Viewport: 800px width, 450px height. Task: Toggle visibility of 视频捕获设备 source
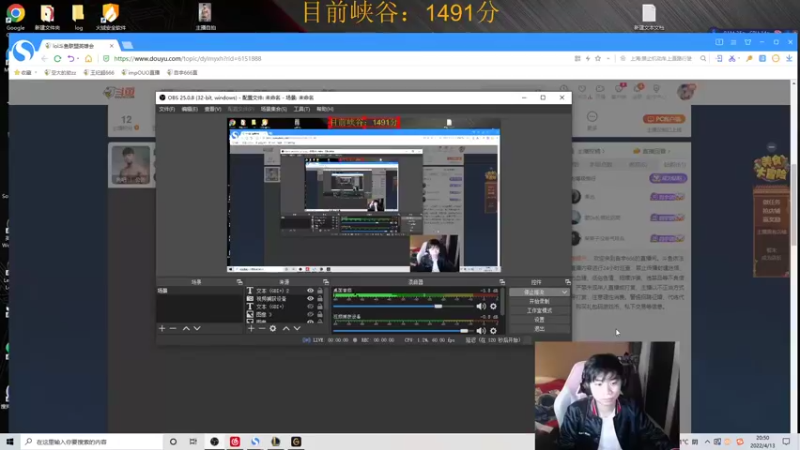pyautogui.click(x=310, y=298)
